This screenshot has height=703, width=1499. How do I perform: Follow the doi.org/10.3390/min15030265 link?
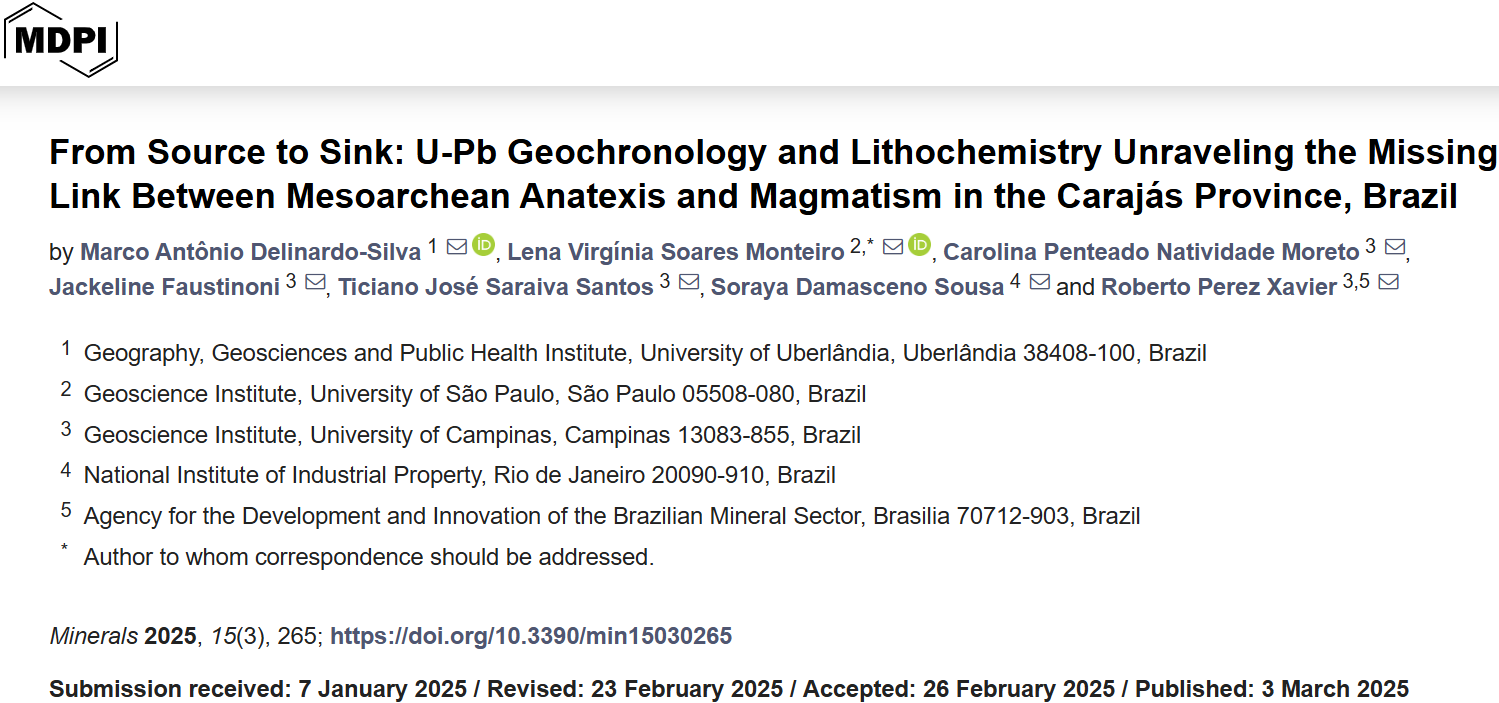pos(531,636)
